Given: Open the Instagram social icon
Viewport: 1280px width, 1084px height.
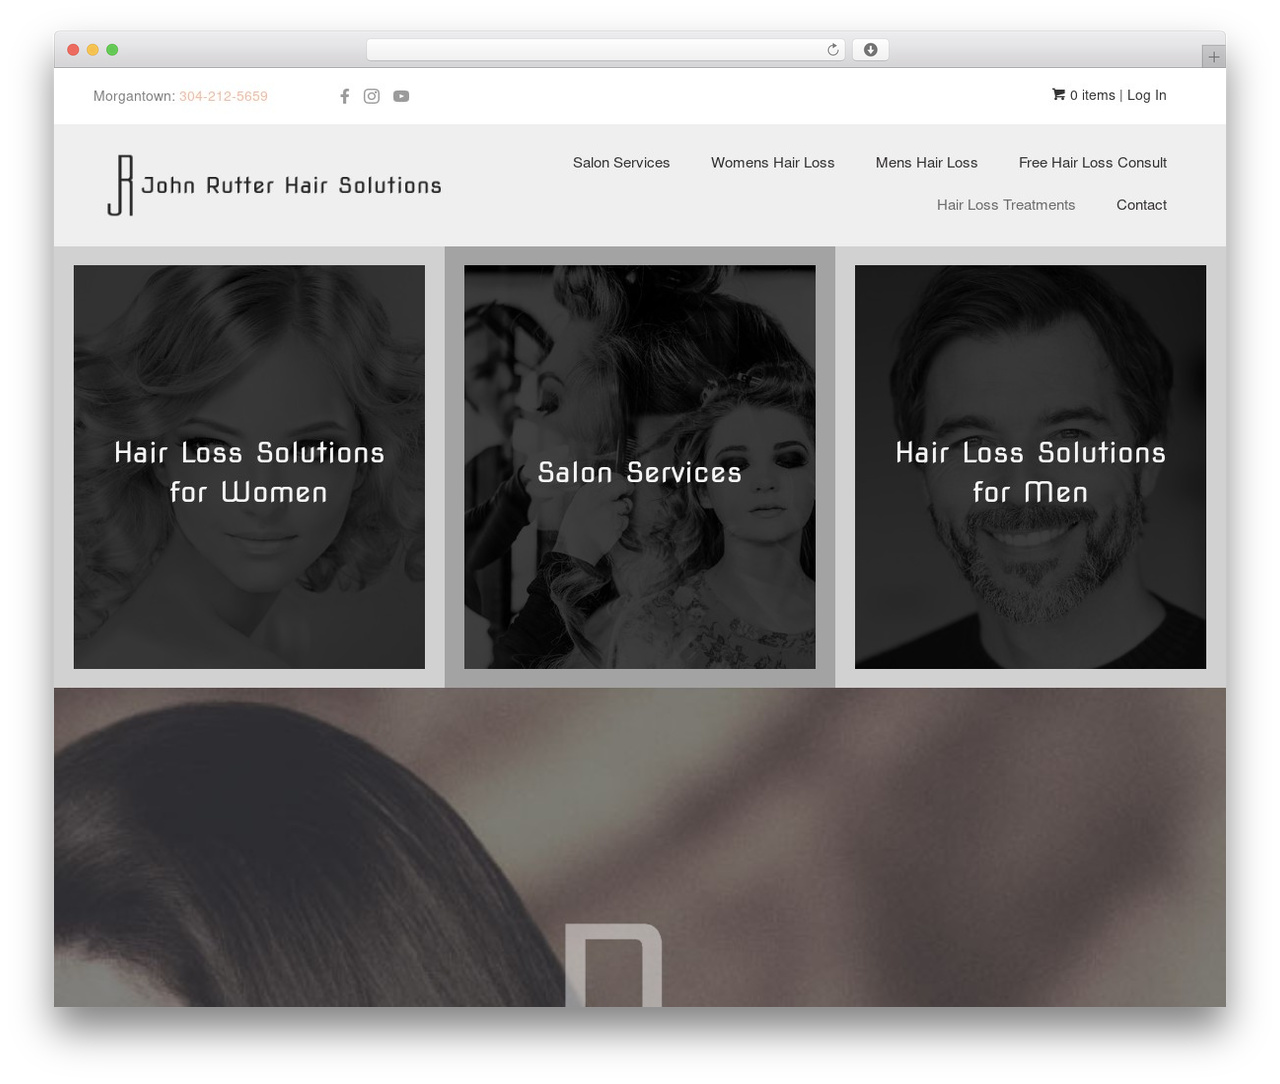Looking at the screenshot, I should tap(372, 96).
